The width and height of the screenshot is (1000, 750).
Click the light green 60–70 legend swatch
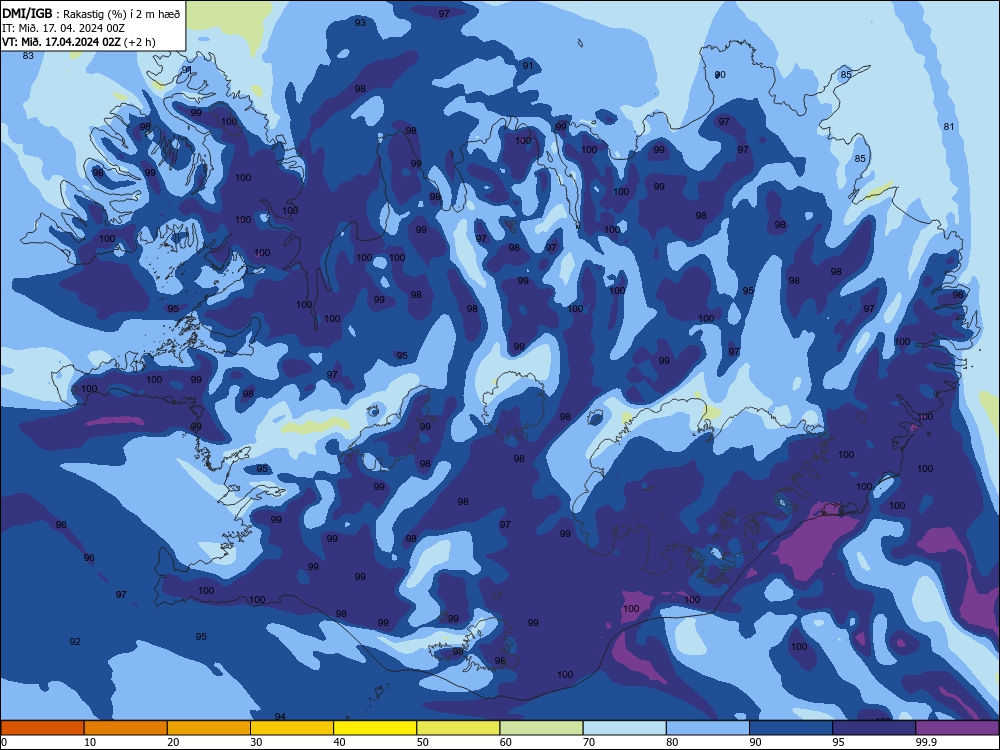[541, 728]
